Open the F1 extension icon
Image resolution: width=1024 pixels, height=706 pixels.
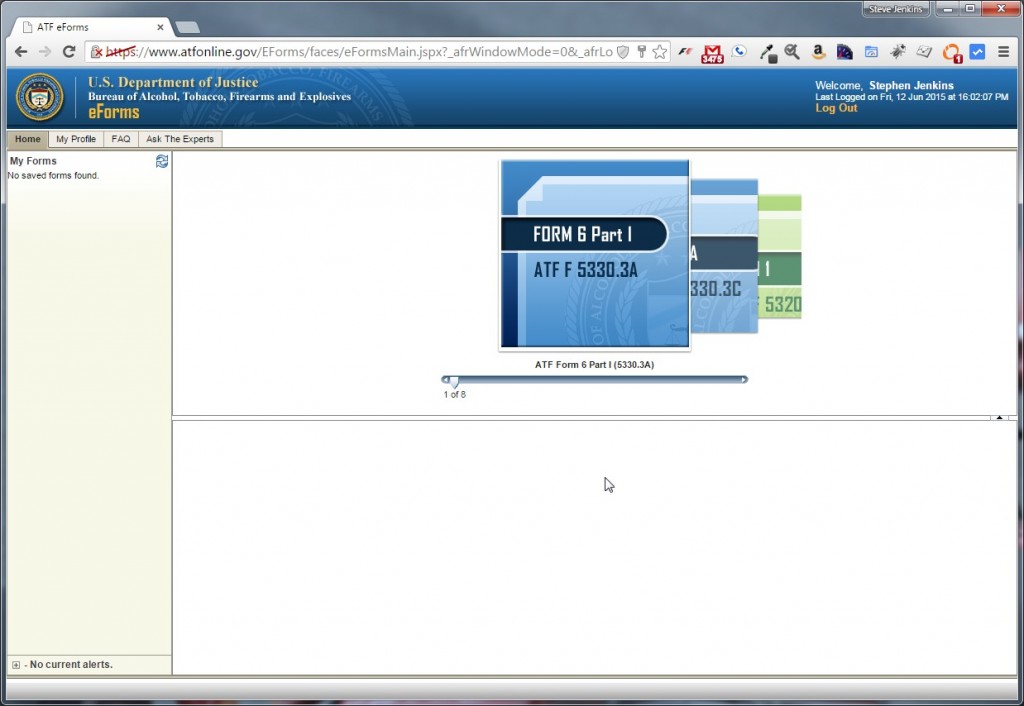point(685,52)
